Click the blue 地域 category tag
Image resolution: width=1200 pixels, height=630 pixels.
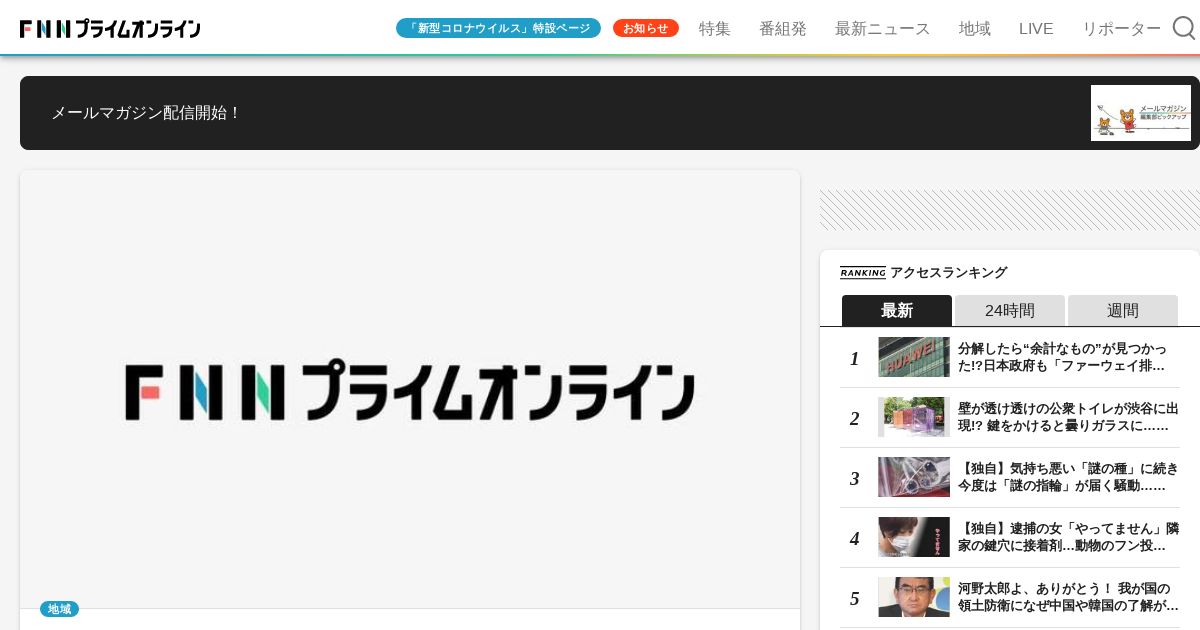[x=59, y=609]
